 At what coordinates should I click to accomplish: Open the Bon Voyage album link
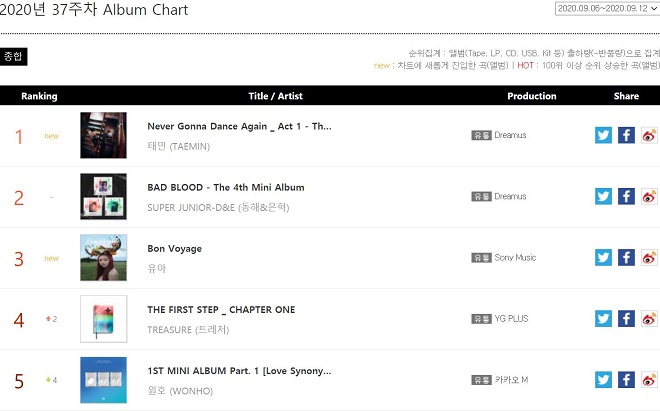(x=174, y=249)
